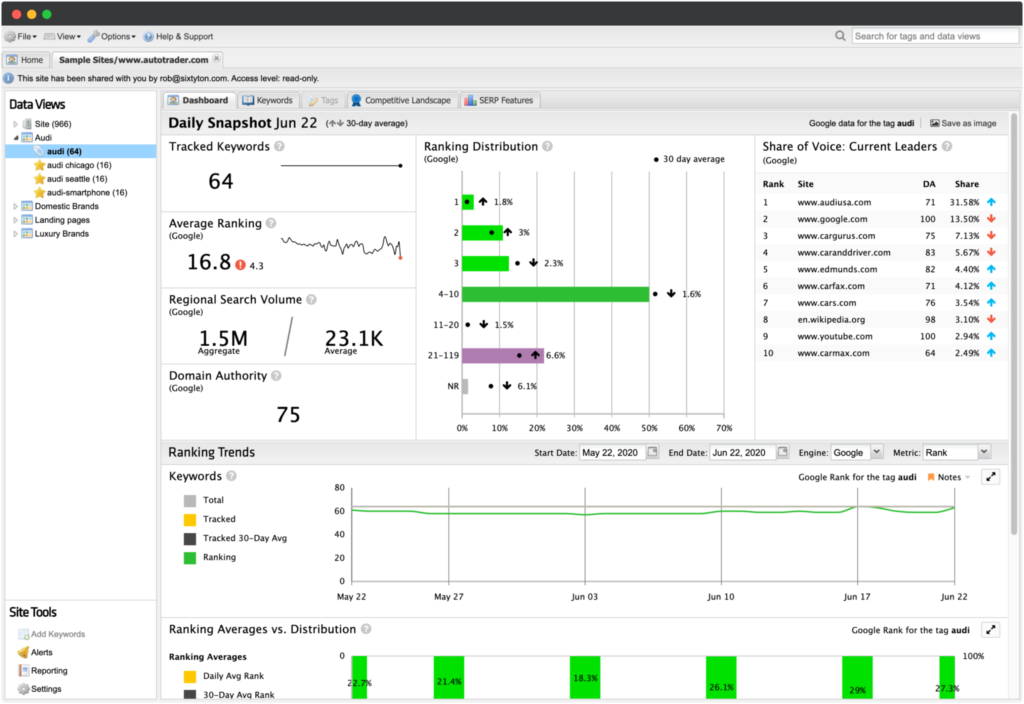The height and width of the screenshot is (704, 1024).
Task: Click the yellow Tracked legend swatch
Action: (x=190, y=519)
